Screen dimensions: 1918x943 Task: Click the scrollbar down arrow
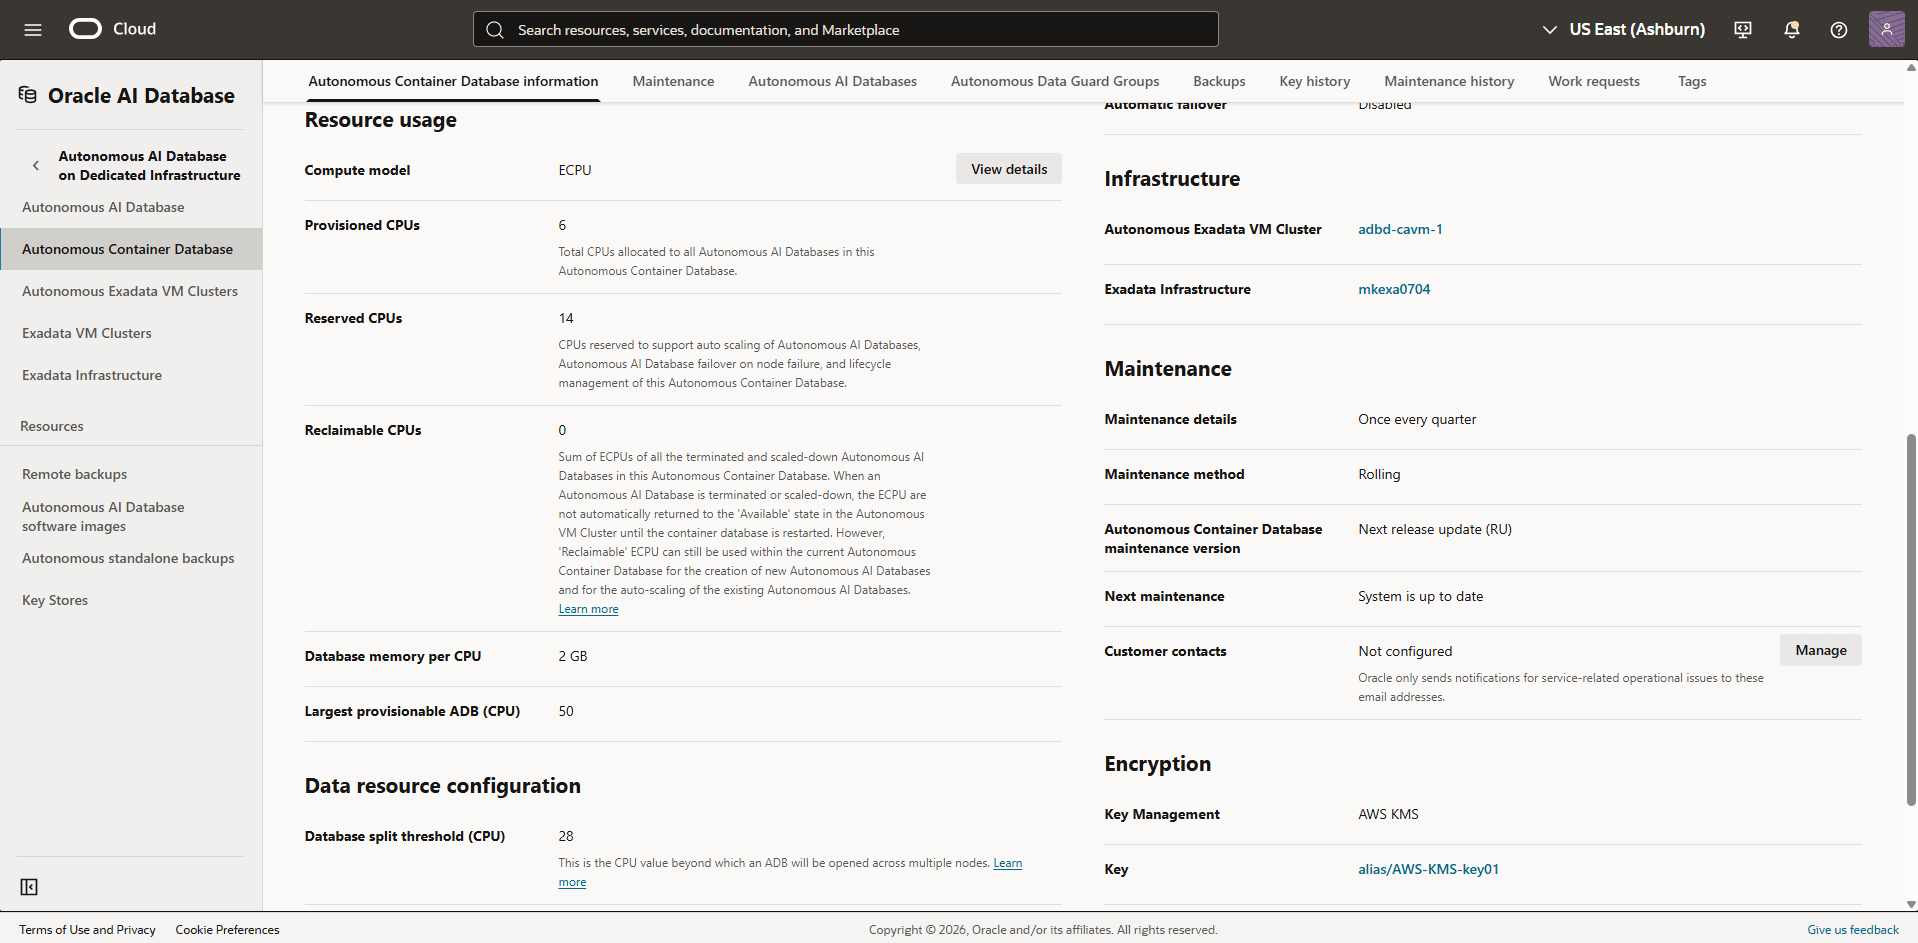[x=1911, y=903]
